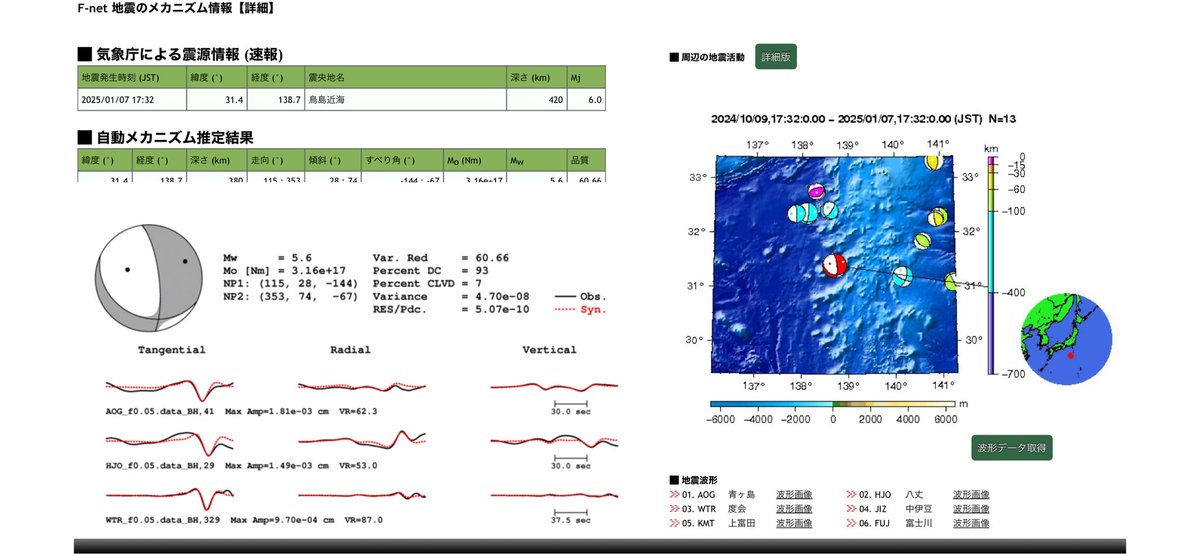Click the Obs. legend entry

coord(581,297)
